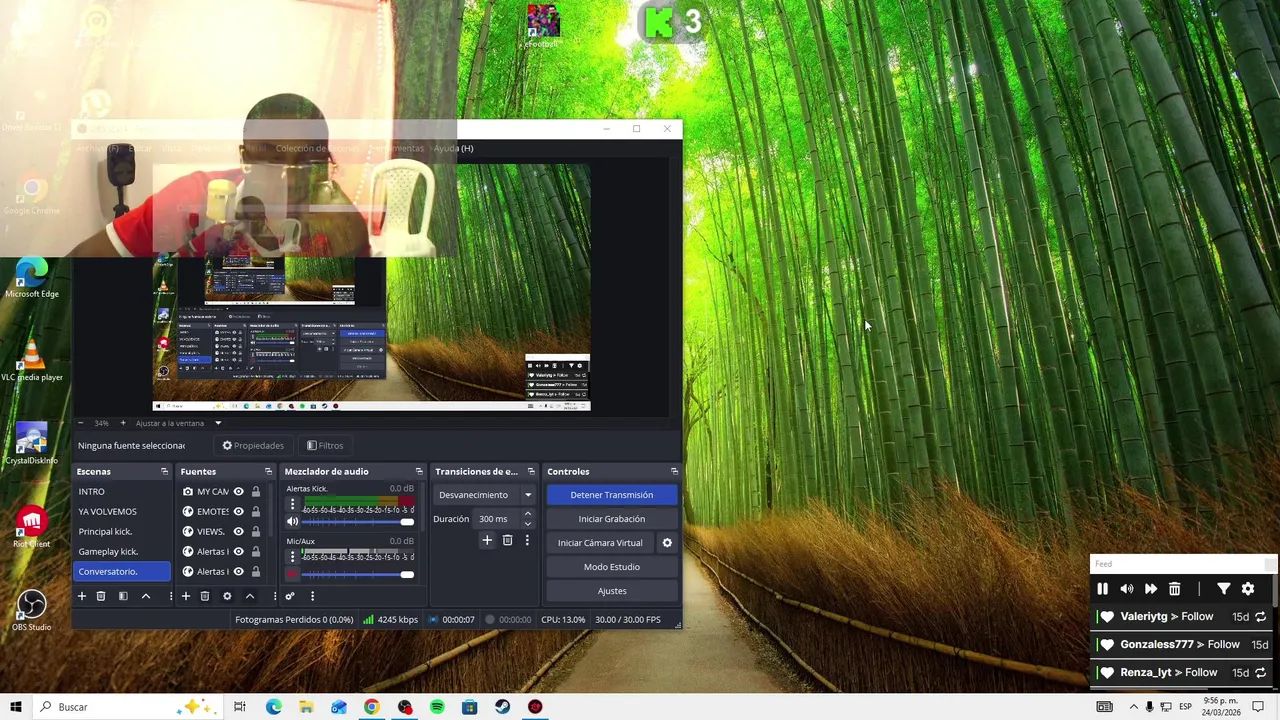Select the Conversatorio. scene
This screenshot has width=1280, height=720.
[x=123, y=572]
